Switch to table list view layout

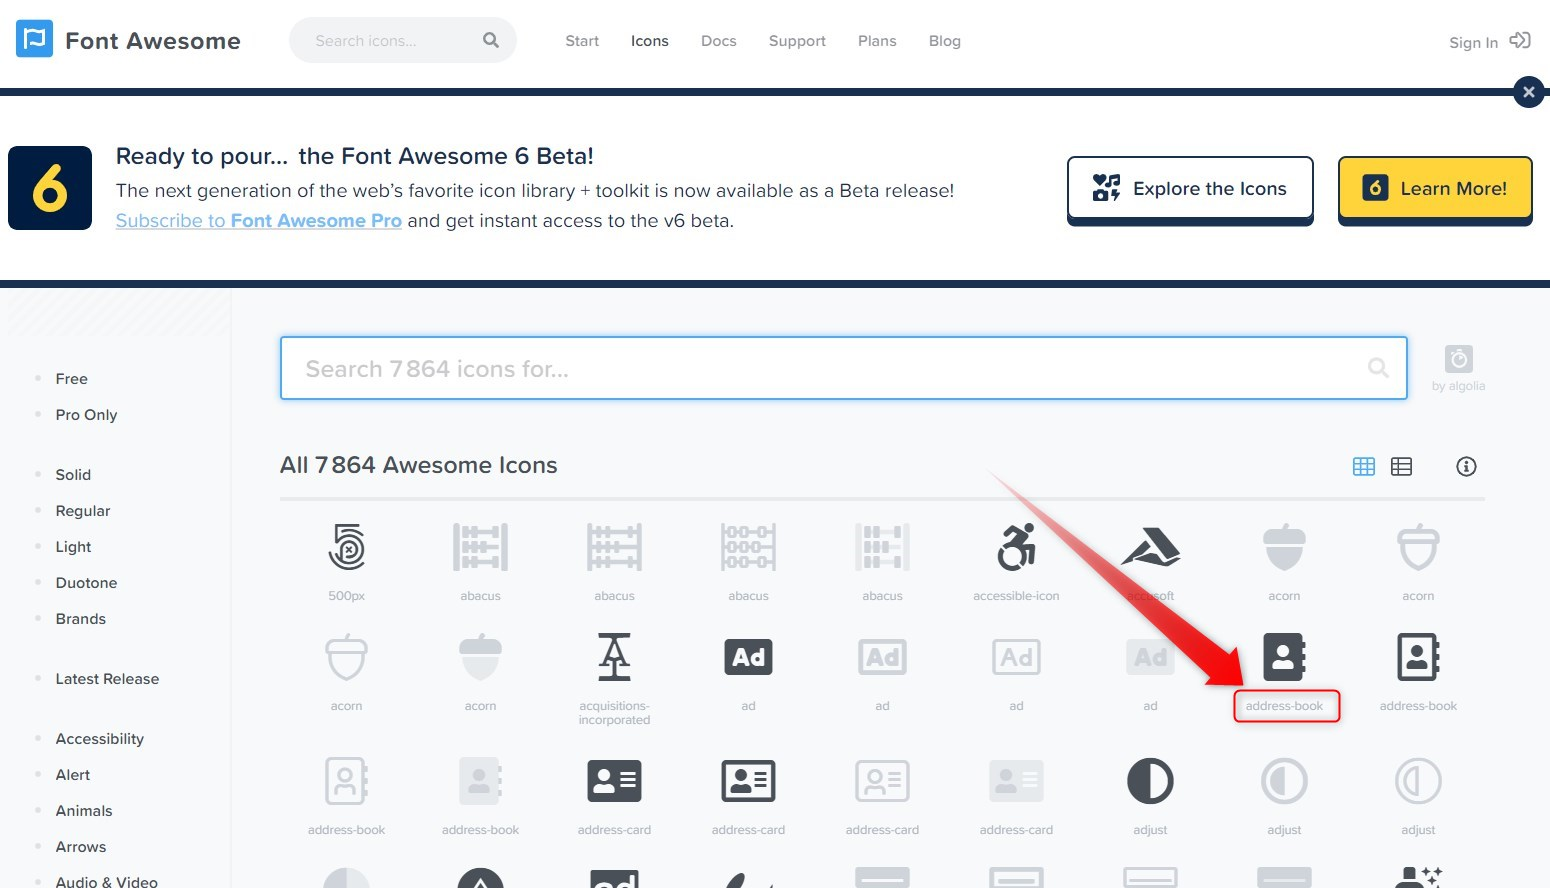[1402, 466]
